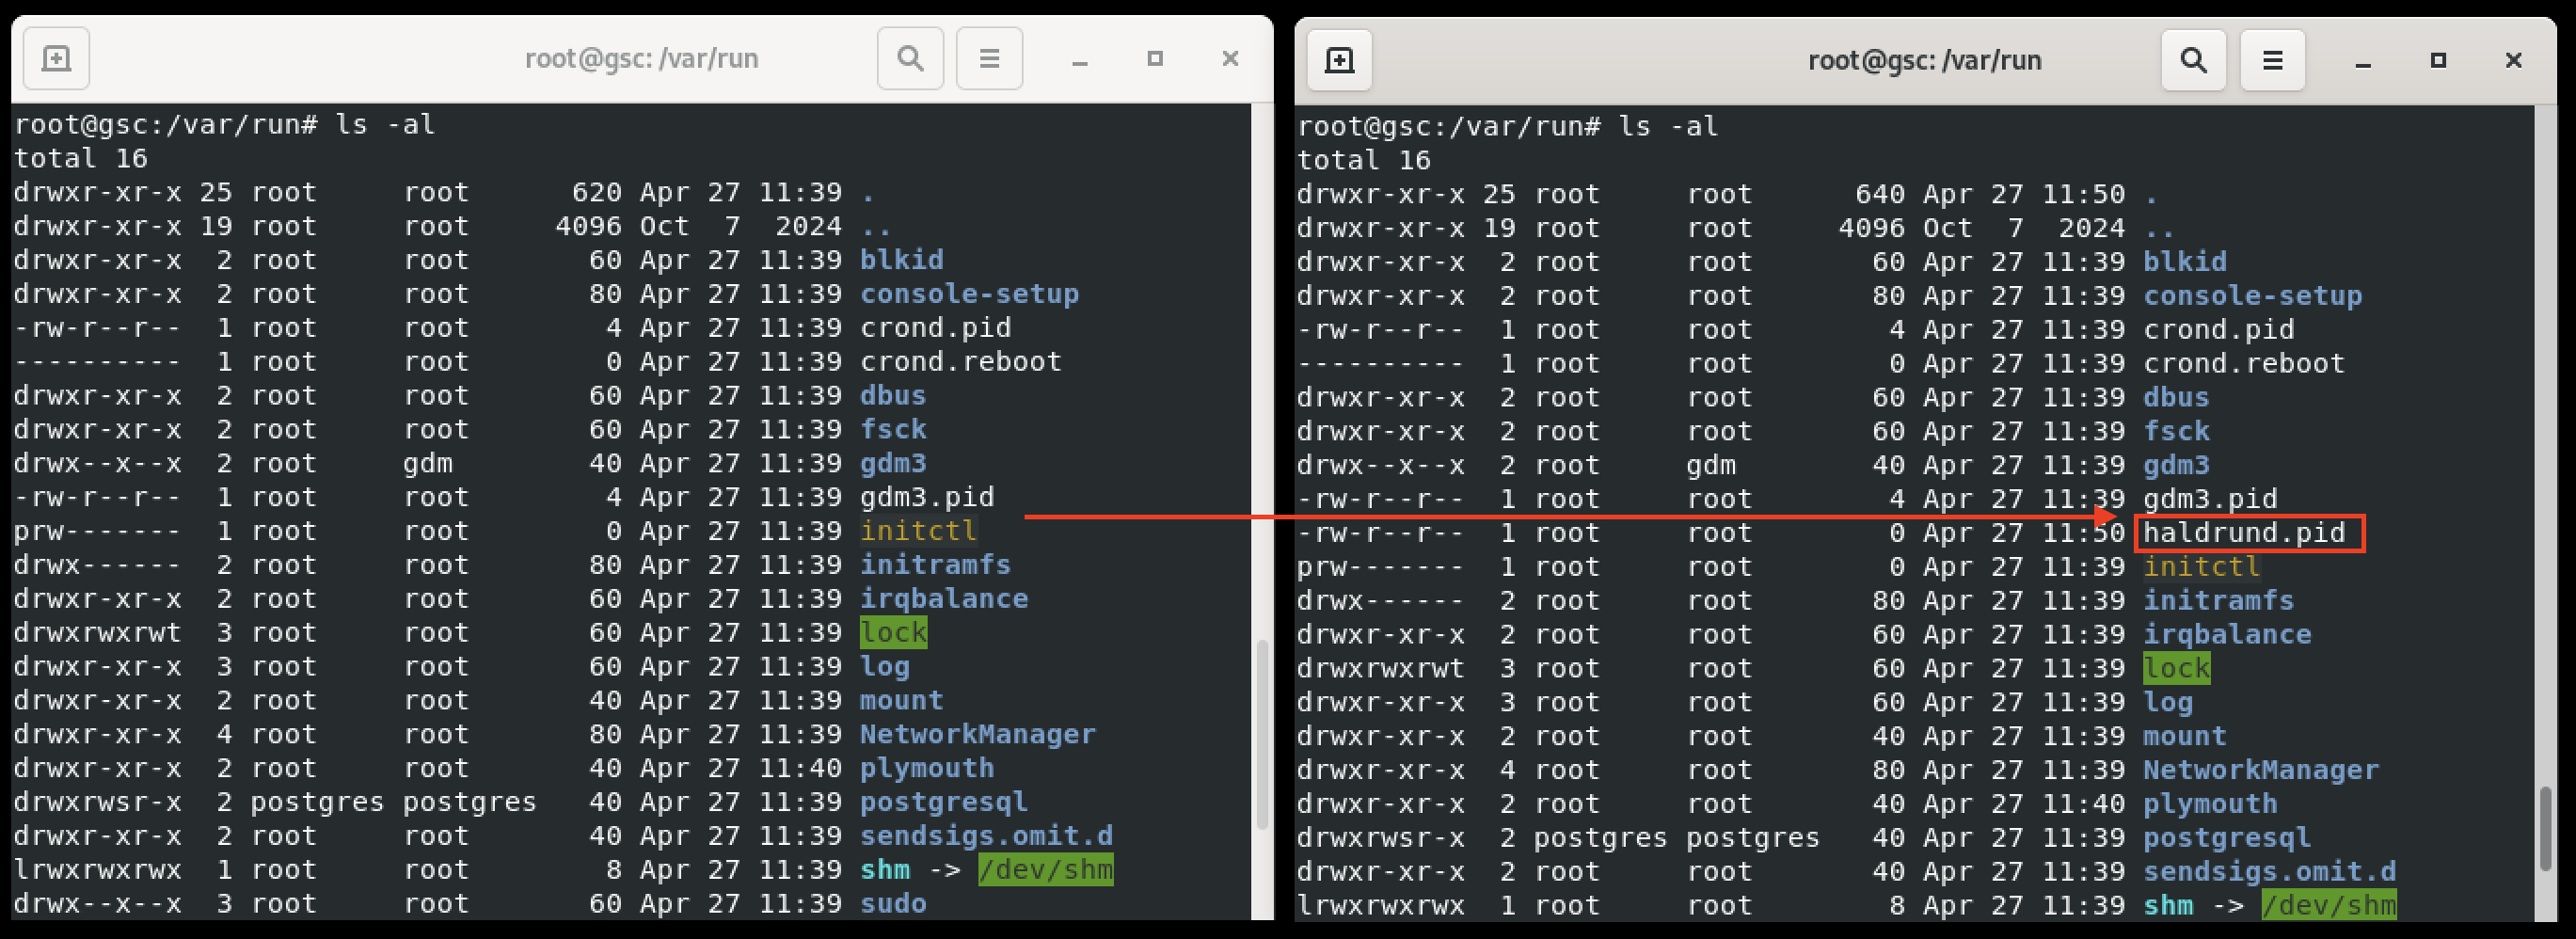Click plymouth in left terminal
2576x939 pixels.
[927, 768]
